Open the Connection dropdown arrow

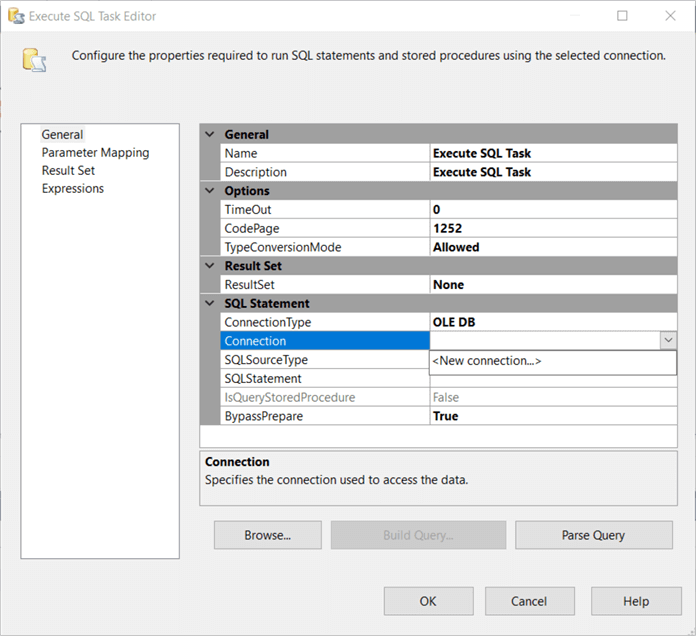(668, 341)
